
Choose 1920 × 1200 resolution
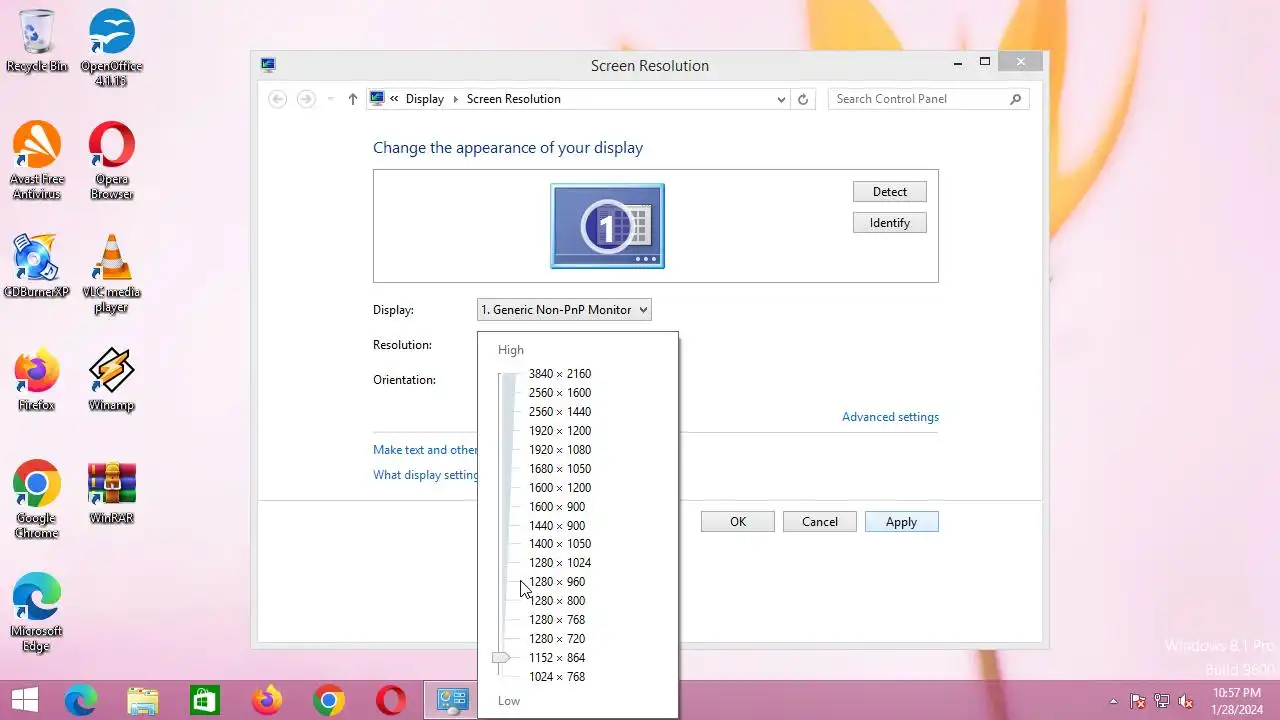(x=560, y=431)
